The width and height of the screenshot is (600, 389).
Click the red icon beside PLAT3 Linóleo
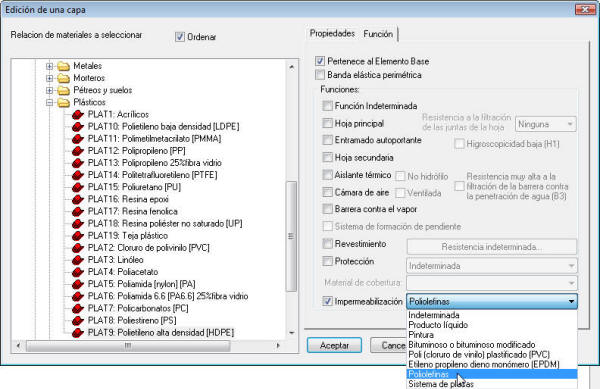(78, 260)
